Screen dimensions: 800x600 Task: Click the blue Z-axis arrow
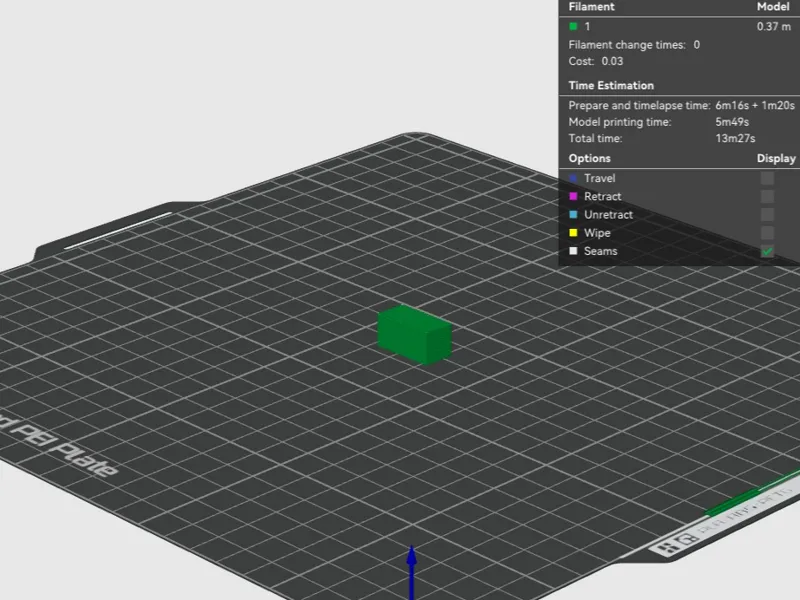click(x=412, y=571)
